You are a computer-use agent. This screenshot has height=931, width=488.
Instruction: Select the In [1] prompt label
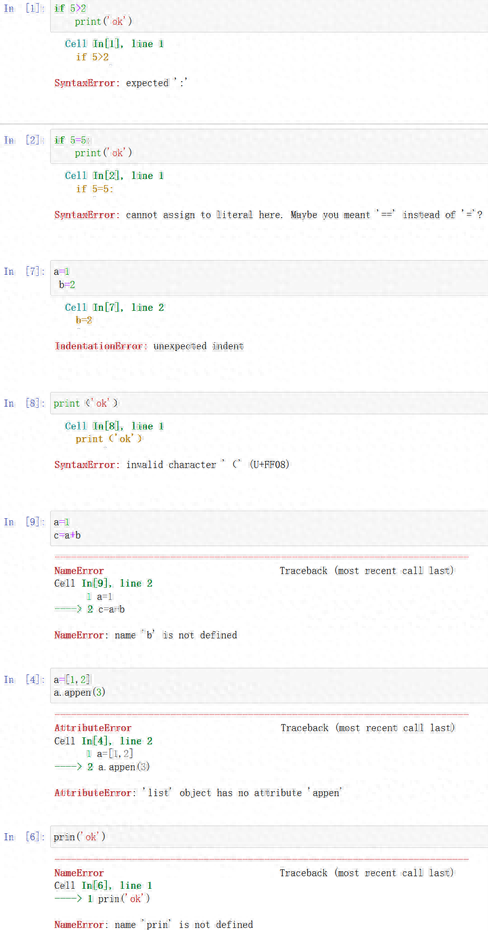(24, 8)
